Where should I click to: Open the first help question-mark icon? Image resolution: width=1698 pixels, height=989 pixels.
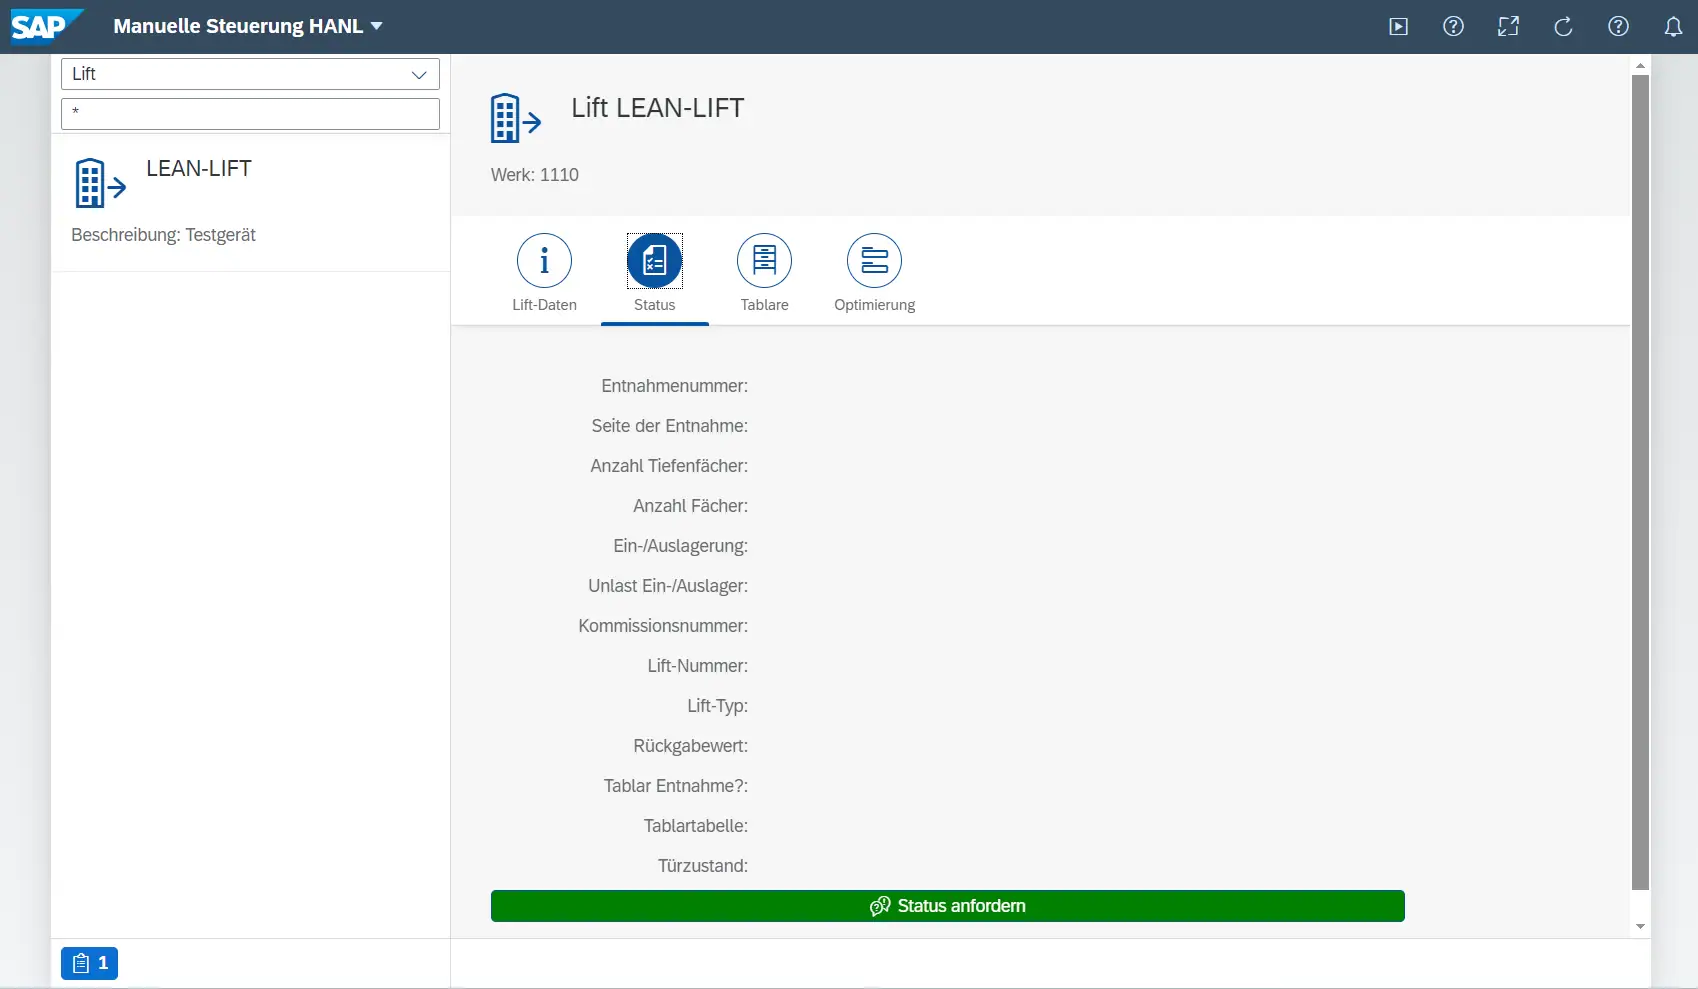(x=1454, y=27)
